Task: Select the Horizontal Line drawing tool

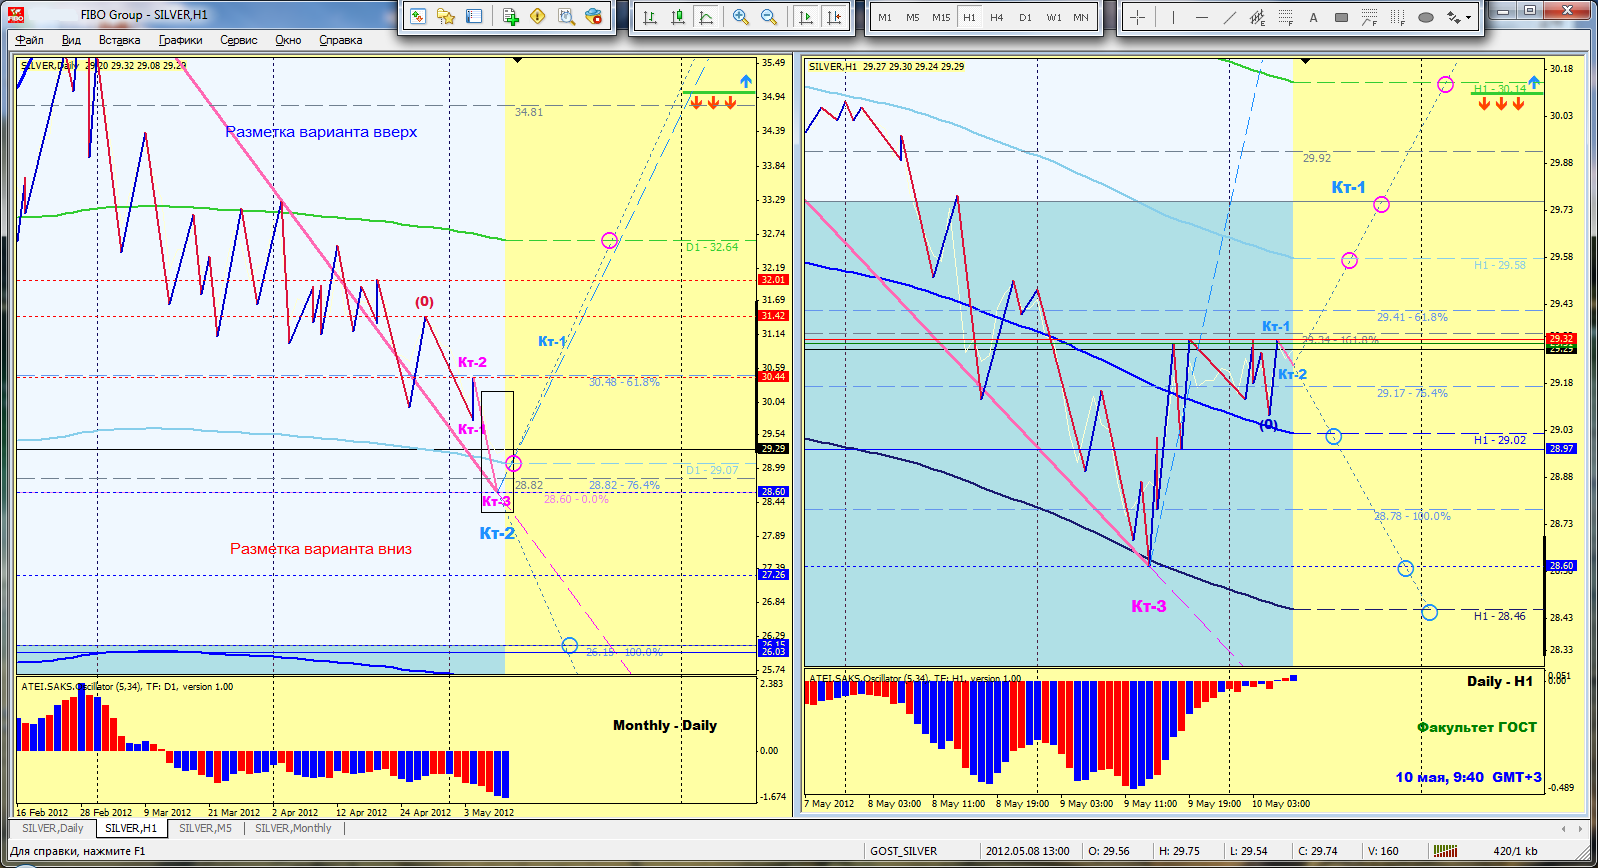Action: [1201, 17]
